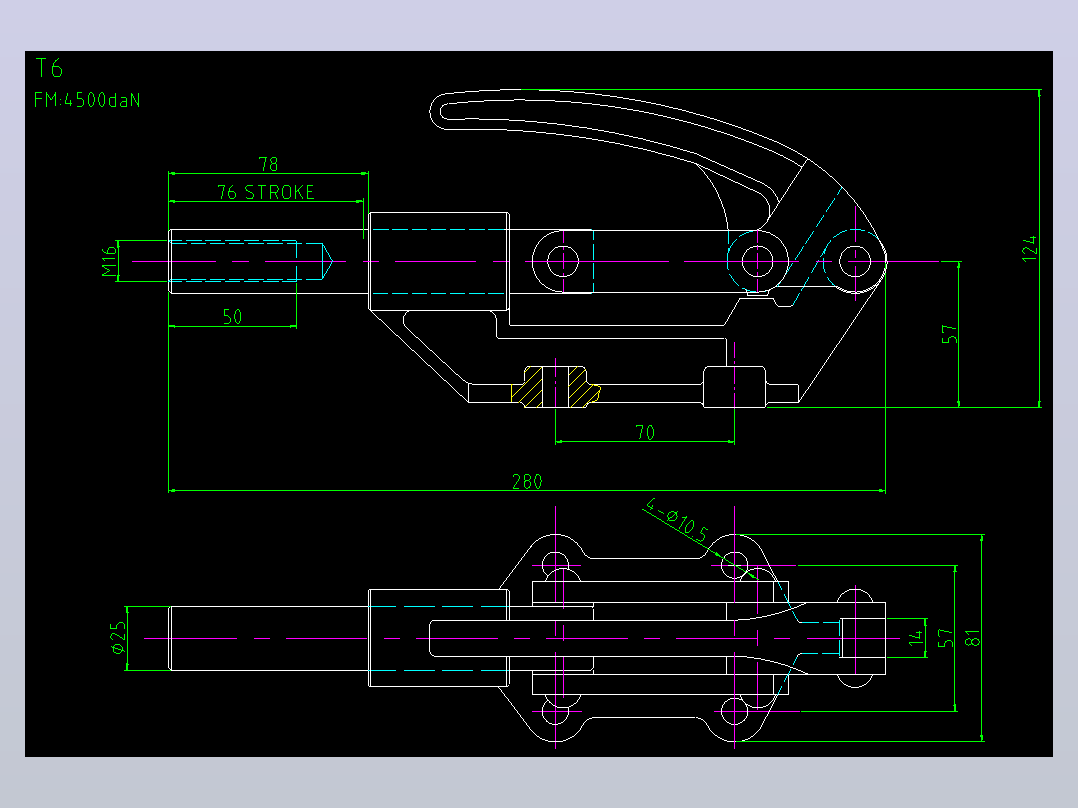The width and height of the screenshot is (1078, 808).
Task: Click the ø25 plunger diameter dimension
Action: click(118, 637)
